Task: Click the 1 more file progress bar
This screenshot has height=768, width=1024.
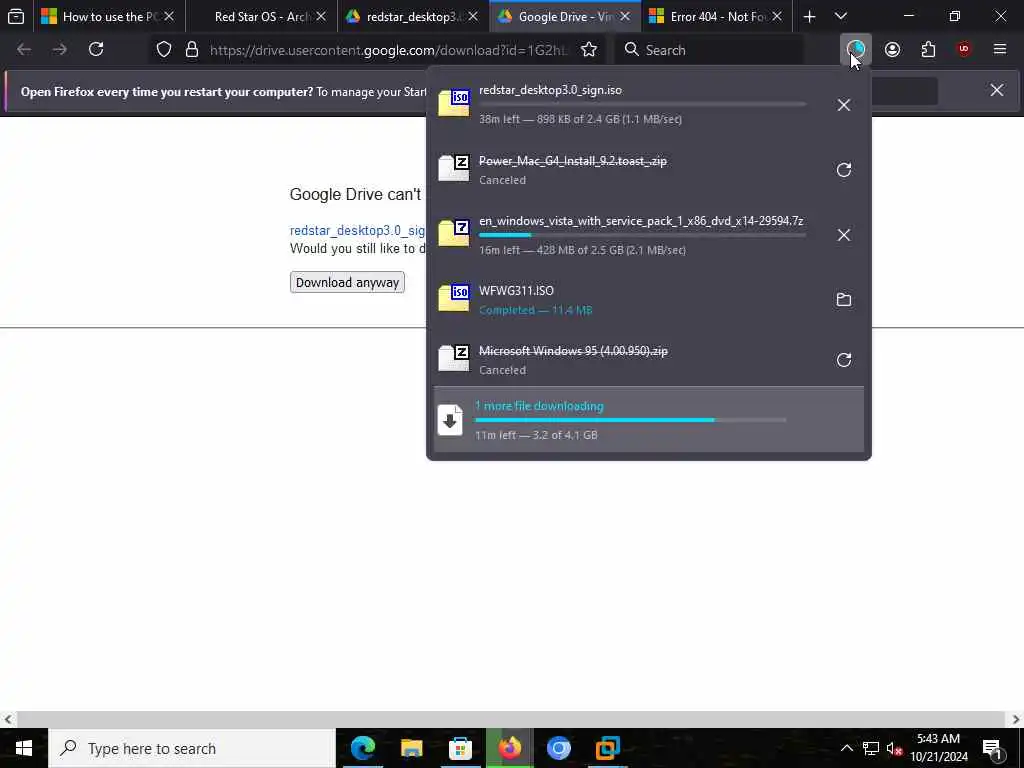Action: point(630,421)
